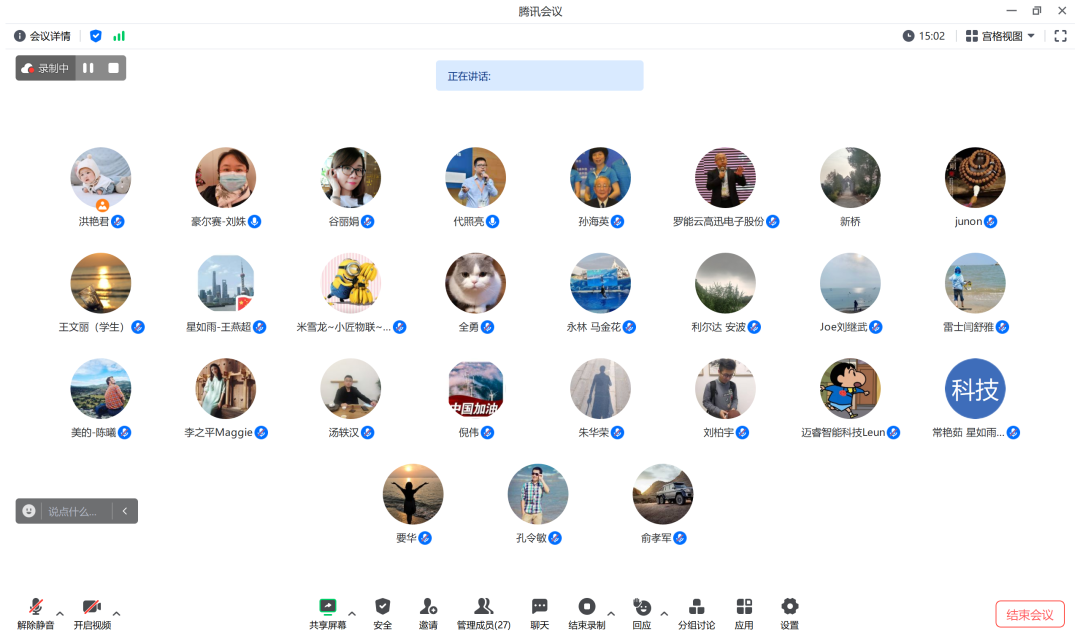The height and width of the screenshot is (641, 1080).
Task: Select 罗能云高迅电子股份 participant name
Action: click(x=718, y=221)
